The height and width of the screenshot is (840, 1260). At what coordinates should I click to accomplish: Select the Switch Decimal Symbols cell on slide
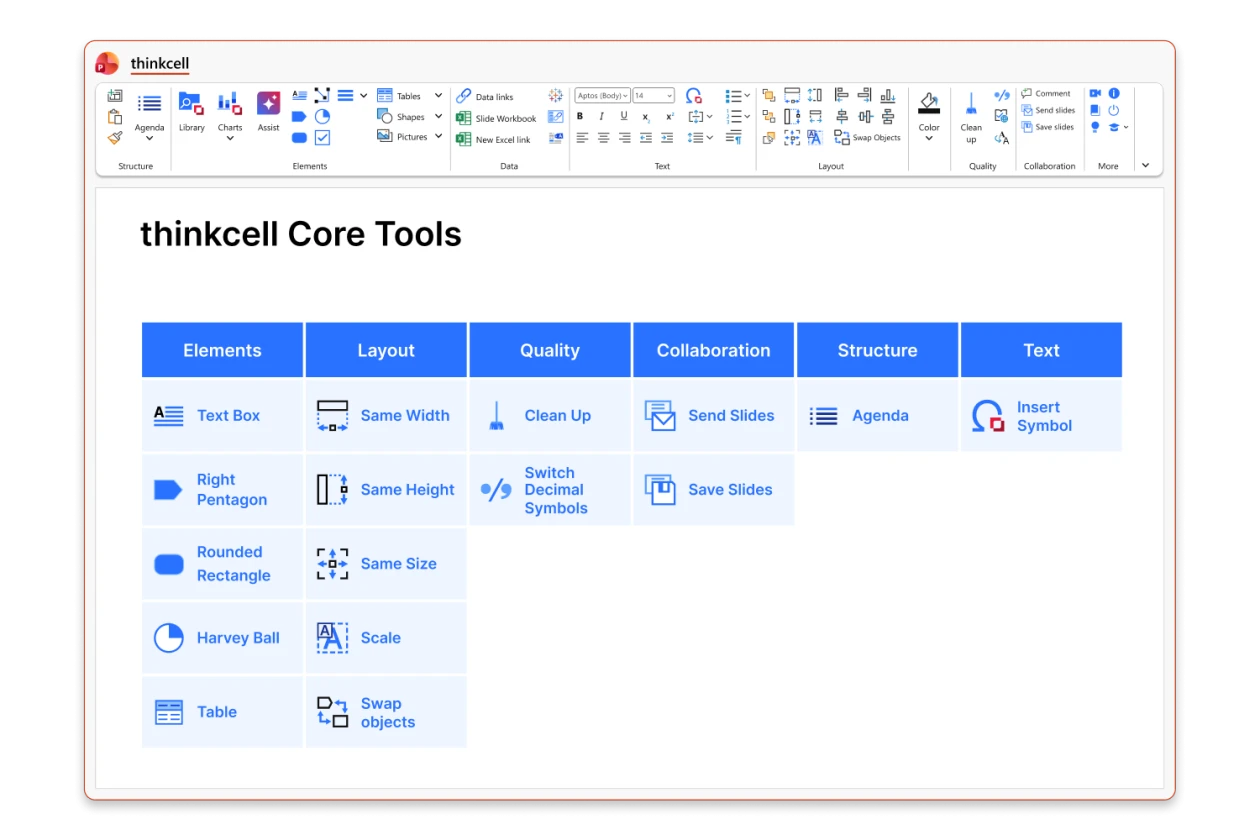point(550,490)
